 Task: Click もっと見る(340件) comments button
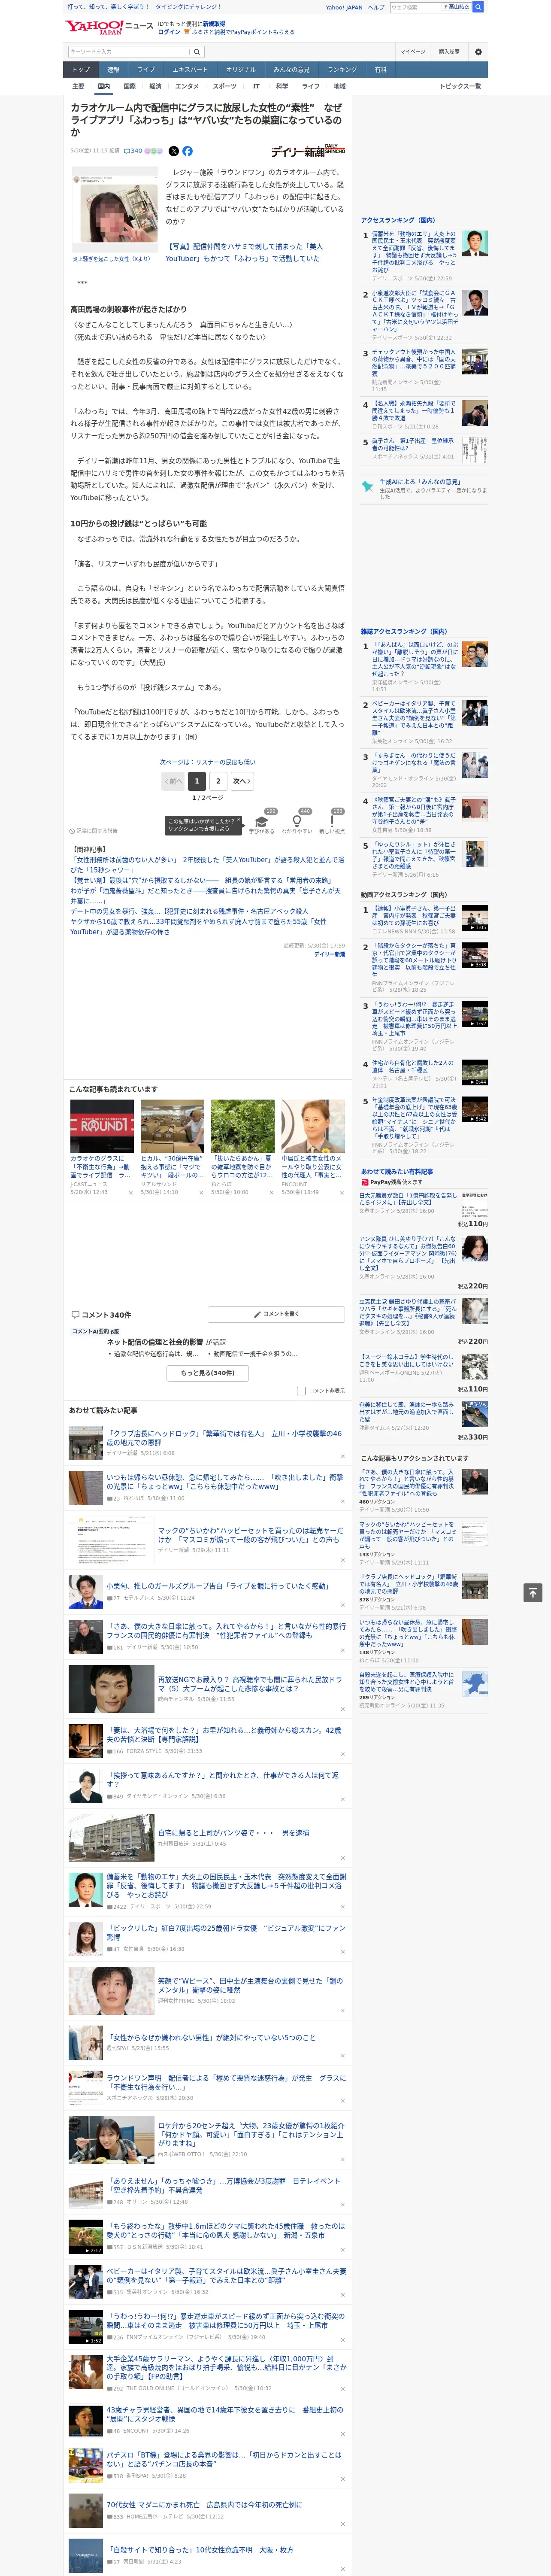tap(208, 1373)
